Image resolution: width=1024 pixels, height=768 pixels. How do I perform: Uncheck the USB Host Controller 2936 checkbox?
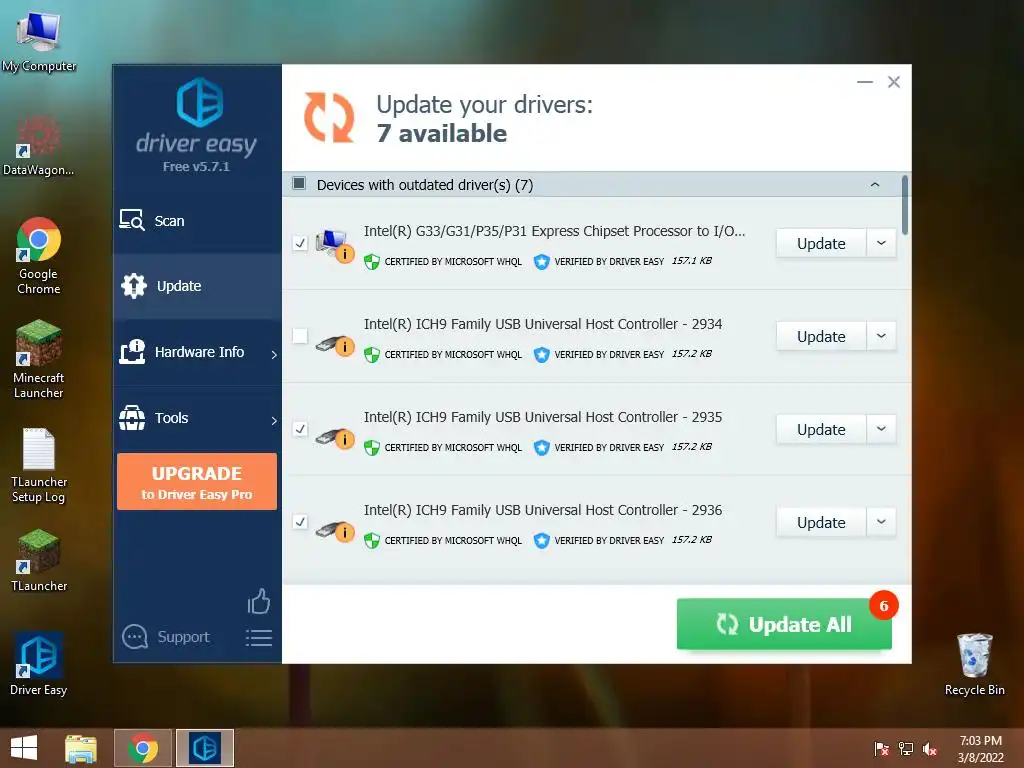click(300, 522)
